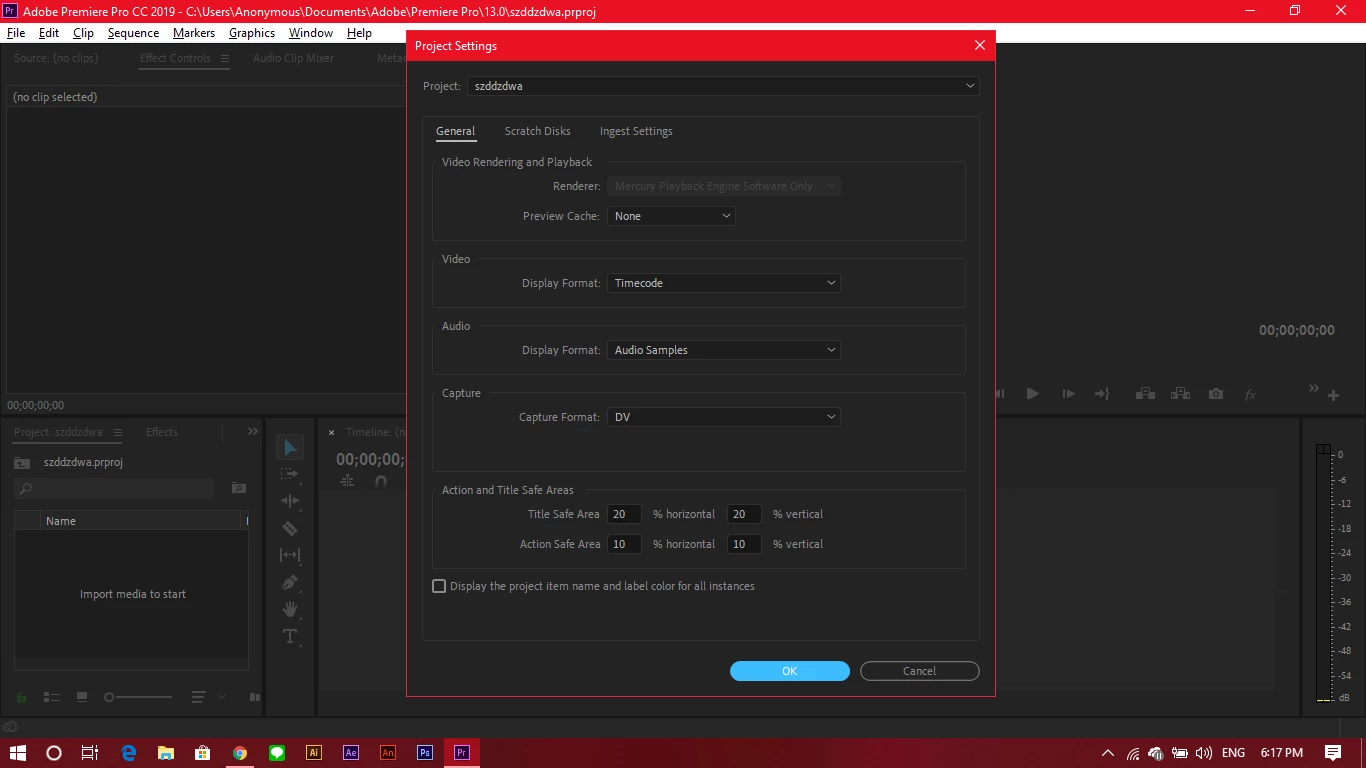The image size is (1366, 768).
Task: Toggle the global FX mute icon
Action: tap(1250, 395)
